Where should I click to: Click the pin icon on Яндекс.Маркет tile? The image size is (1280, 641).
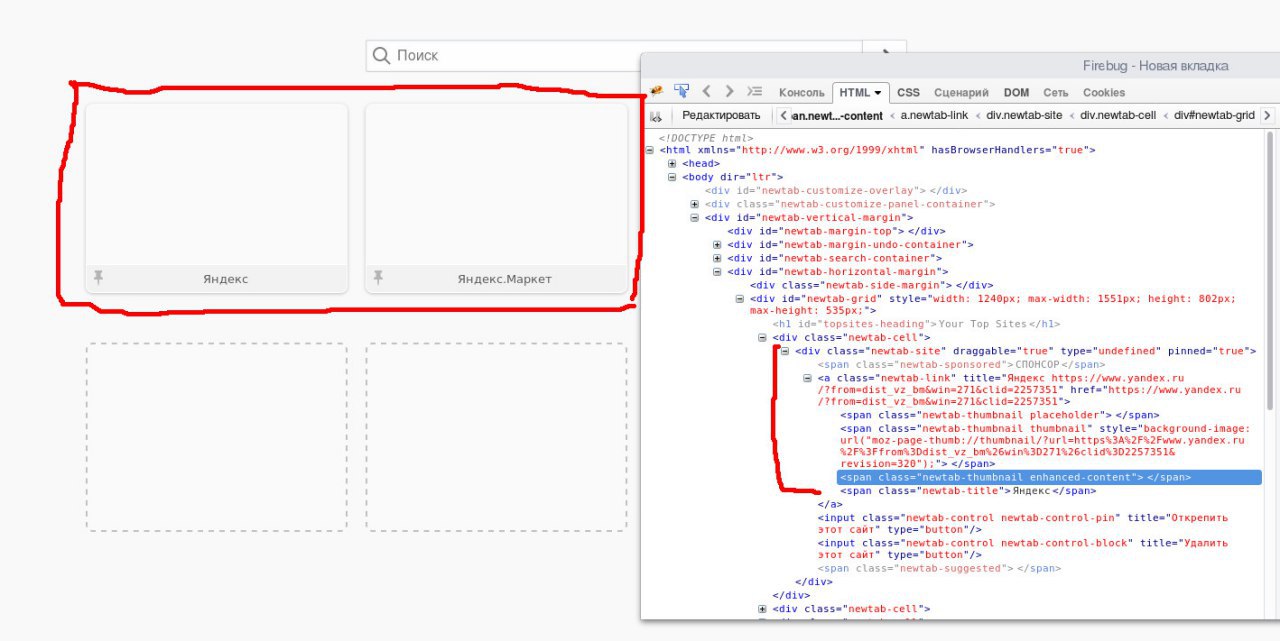pos(378,278)
